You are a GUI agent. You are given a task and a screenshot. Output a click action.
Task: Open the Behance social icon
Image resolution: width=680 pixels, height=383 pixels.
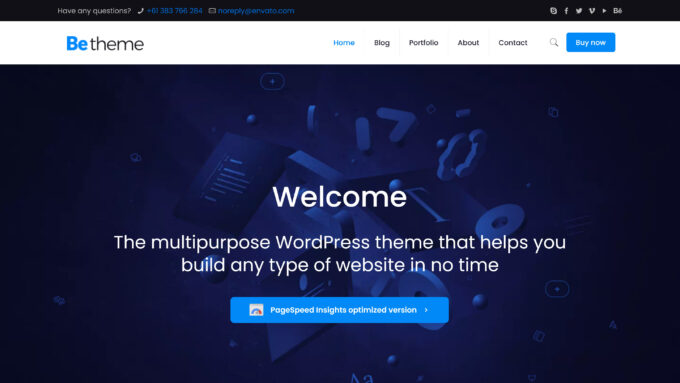pos(618,11)
